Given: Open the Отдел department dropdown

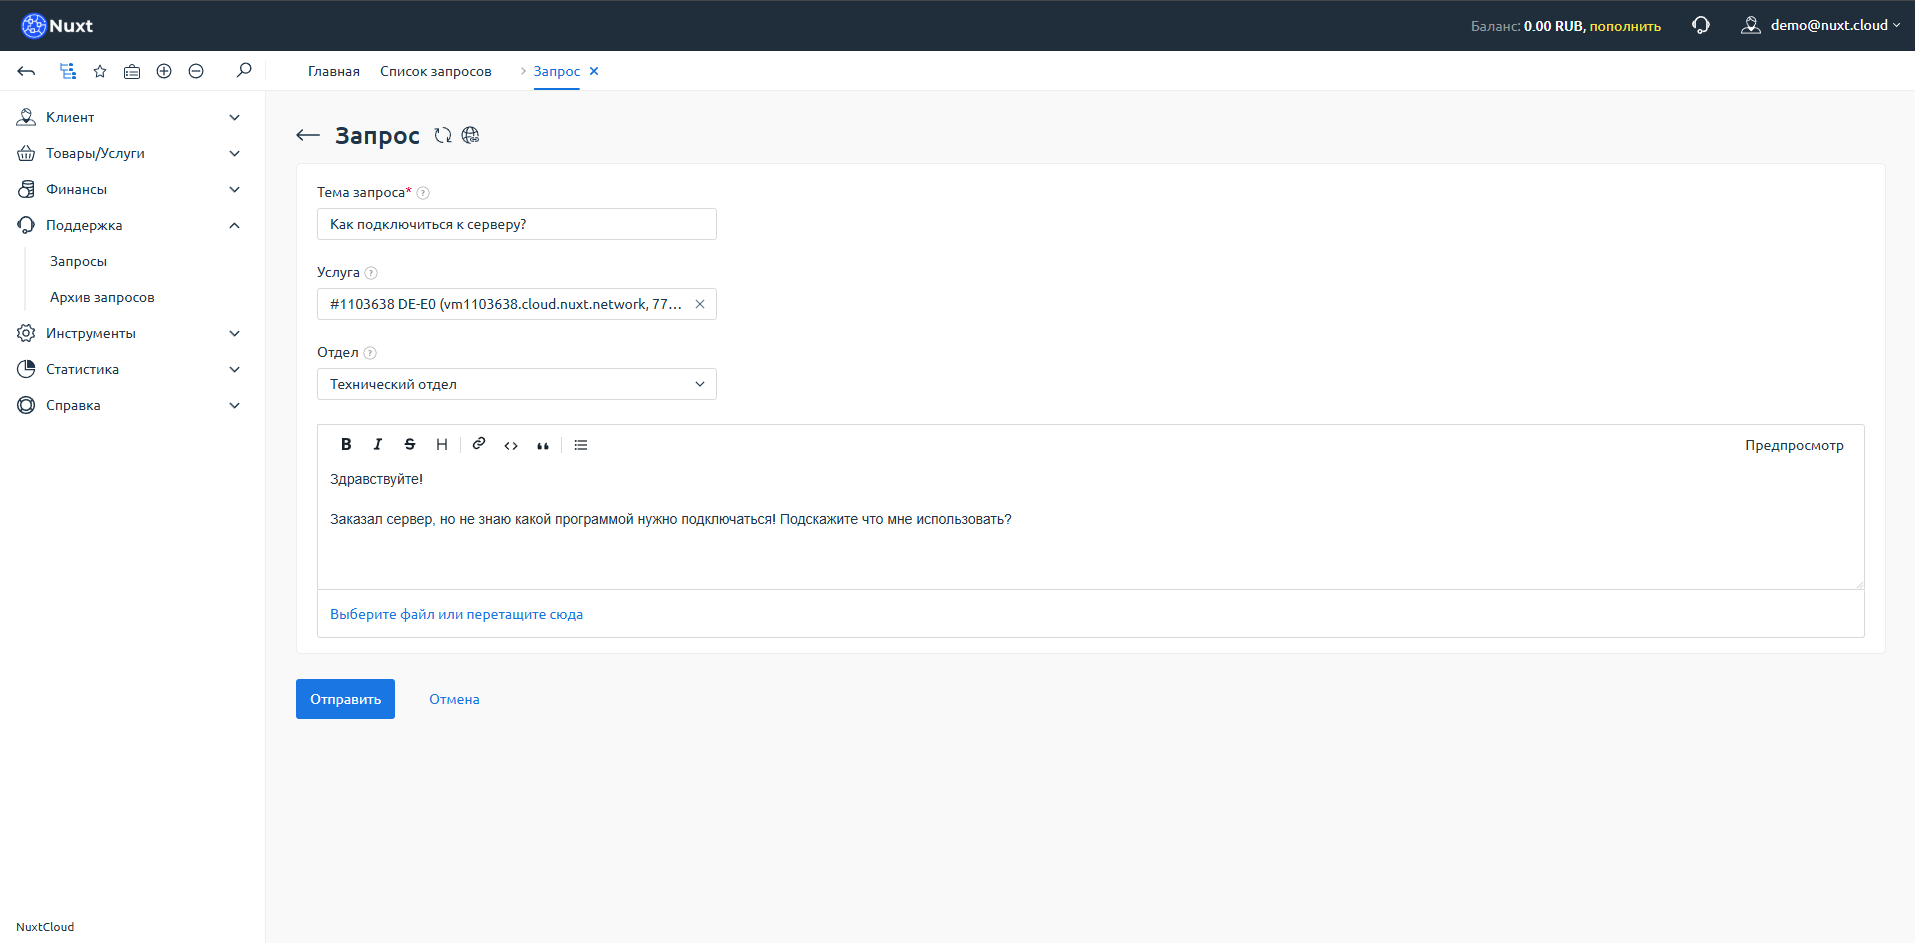Looking at the screenshot, I should (516, 384).
